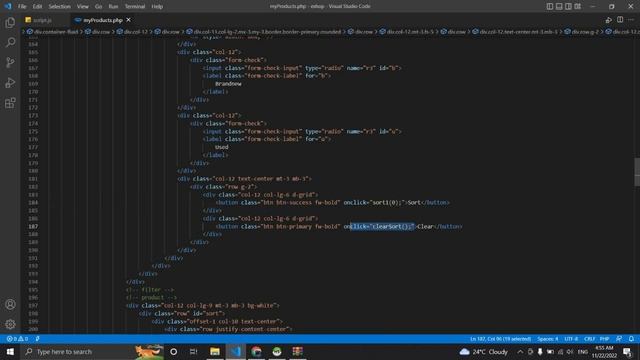Open the File menu
The height and width of the screenshot is (360, 640).
coord(22,7)
